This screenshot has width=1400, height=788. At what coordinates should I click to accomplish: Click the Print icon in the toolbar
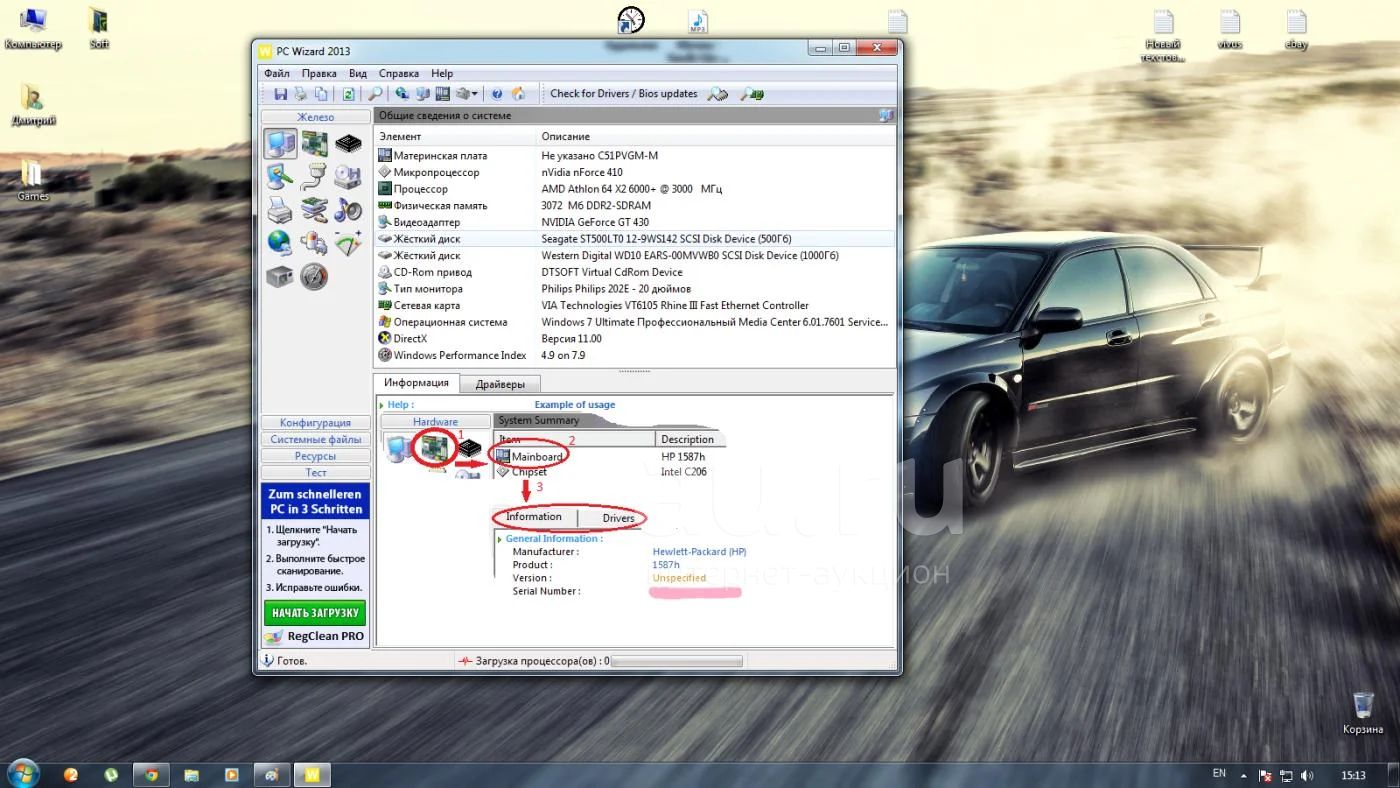click(x=301, y=94)
